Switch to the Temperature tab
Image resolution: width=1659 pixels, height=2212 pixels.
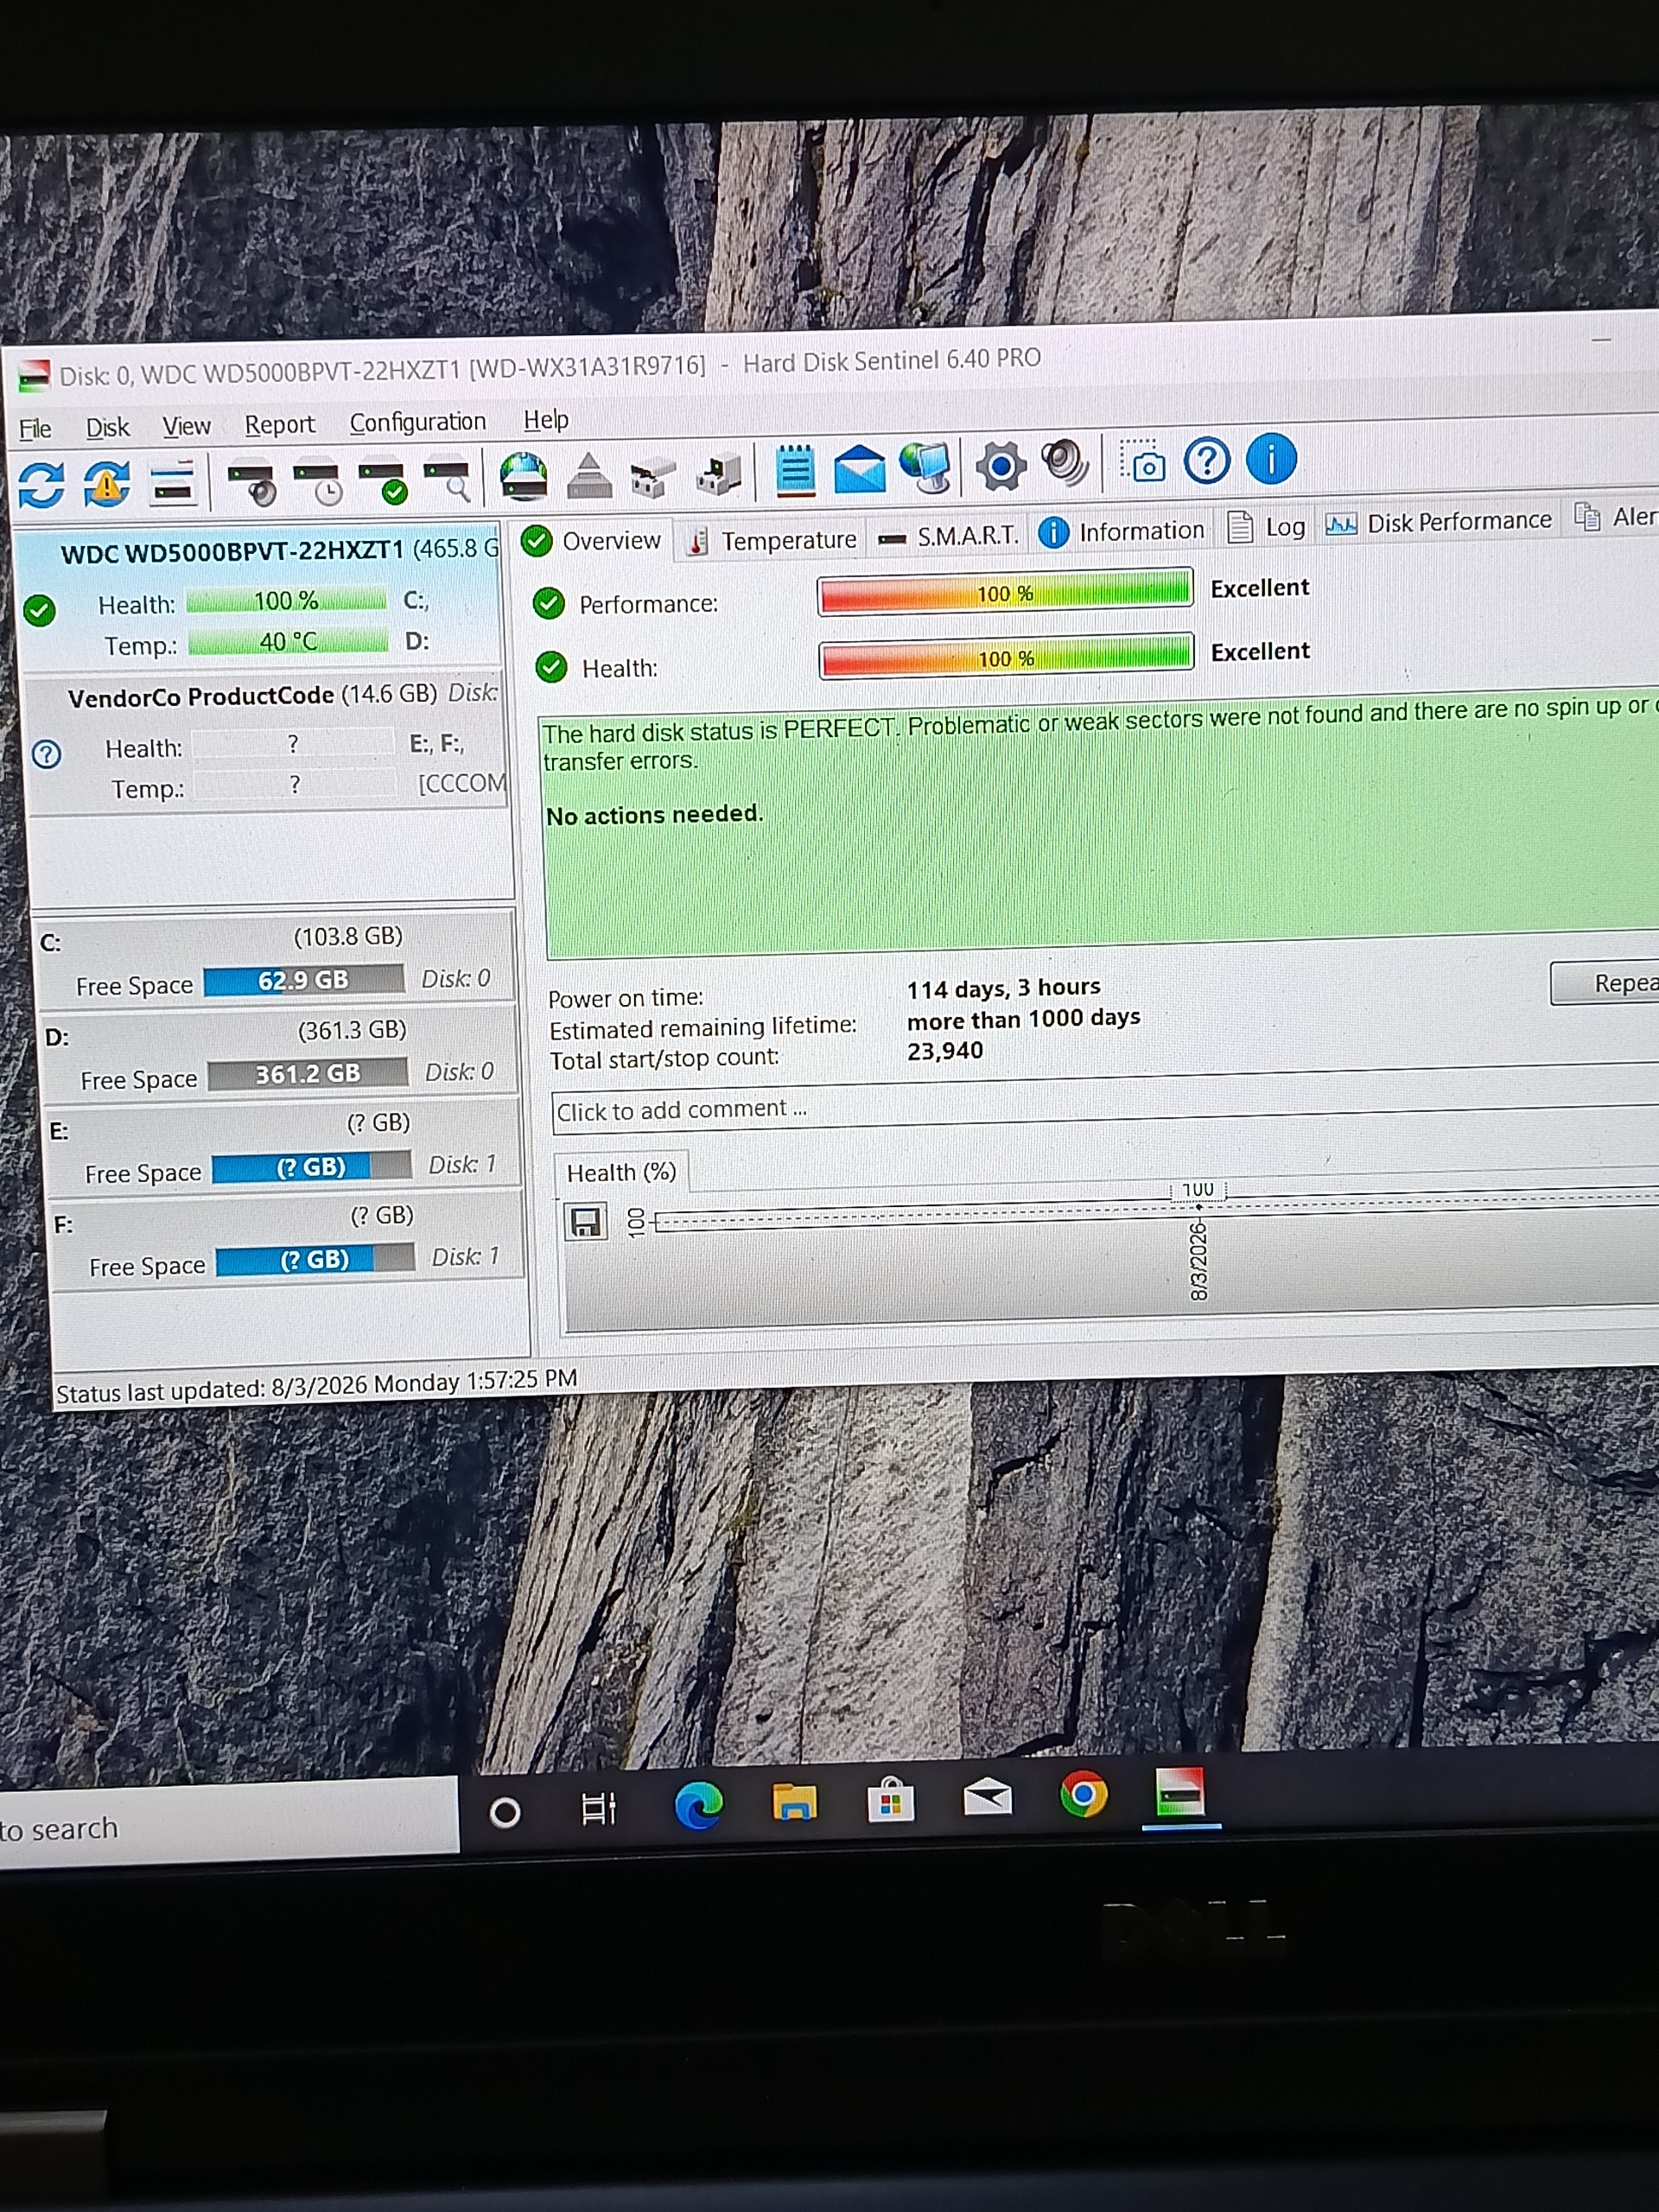click(x=773, y=540)
